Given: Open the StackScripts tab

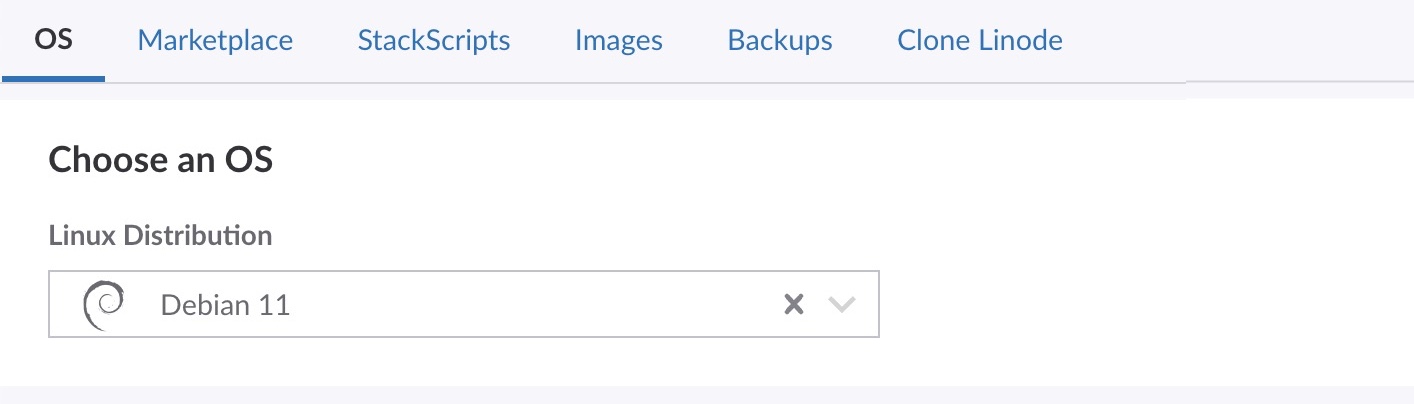Looking at the screenshot, I should (x=434, y=41).
